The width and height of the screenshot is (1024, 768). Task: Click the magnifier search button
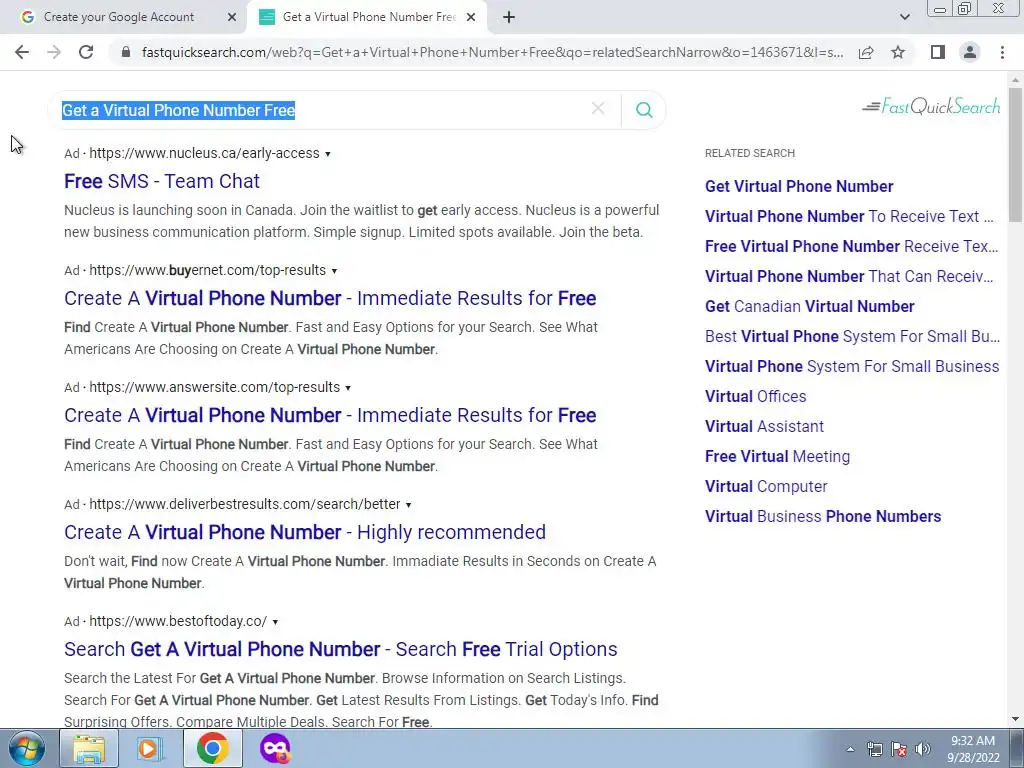[644, 110]
